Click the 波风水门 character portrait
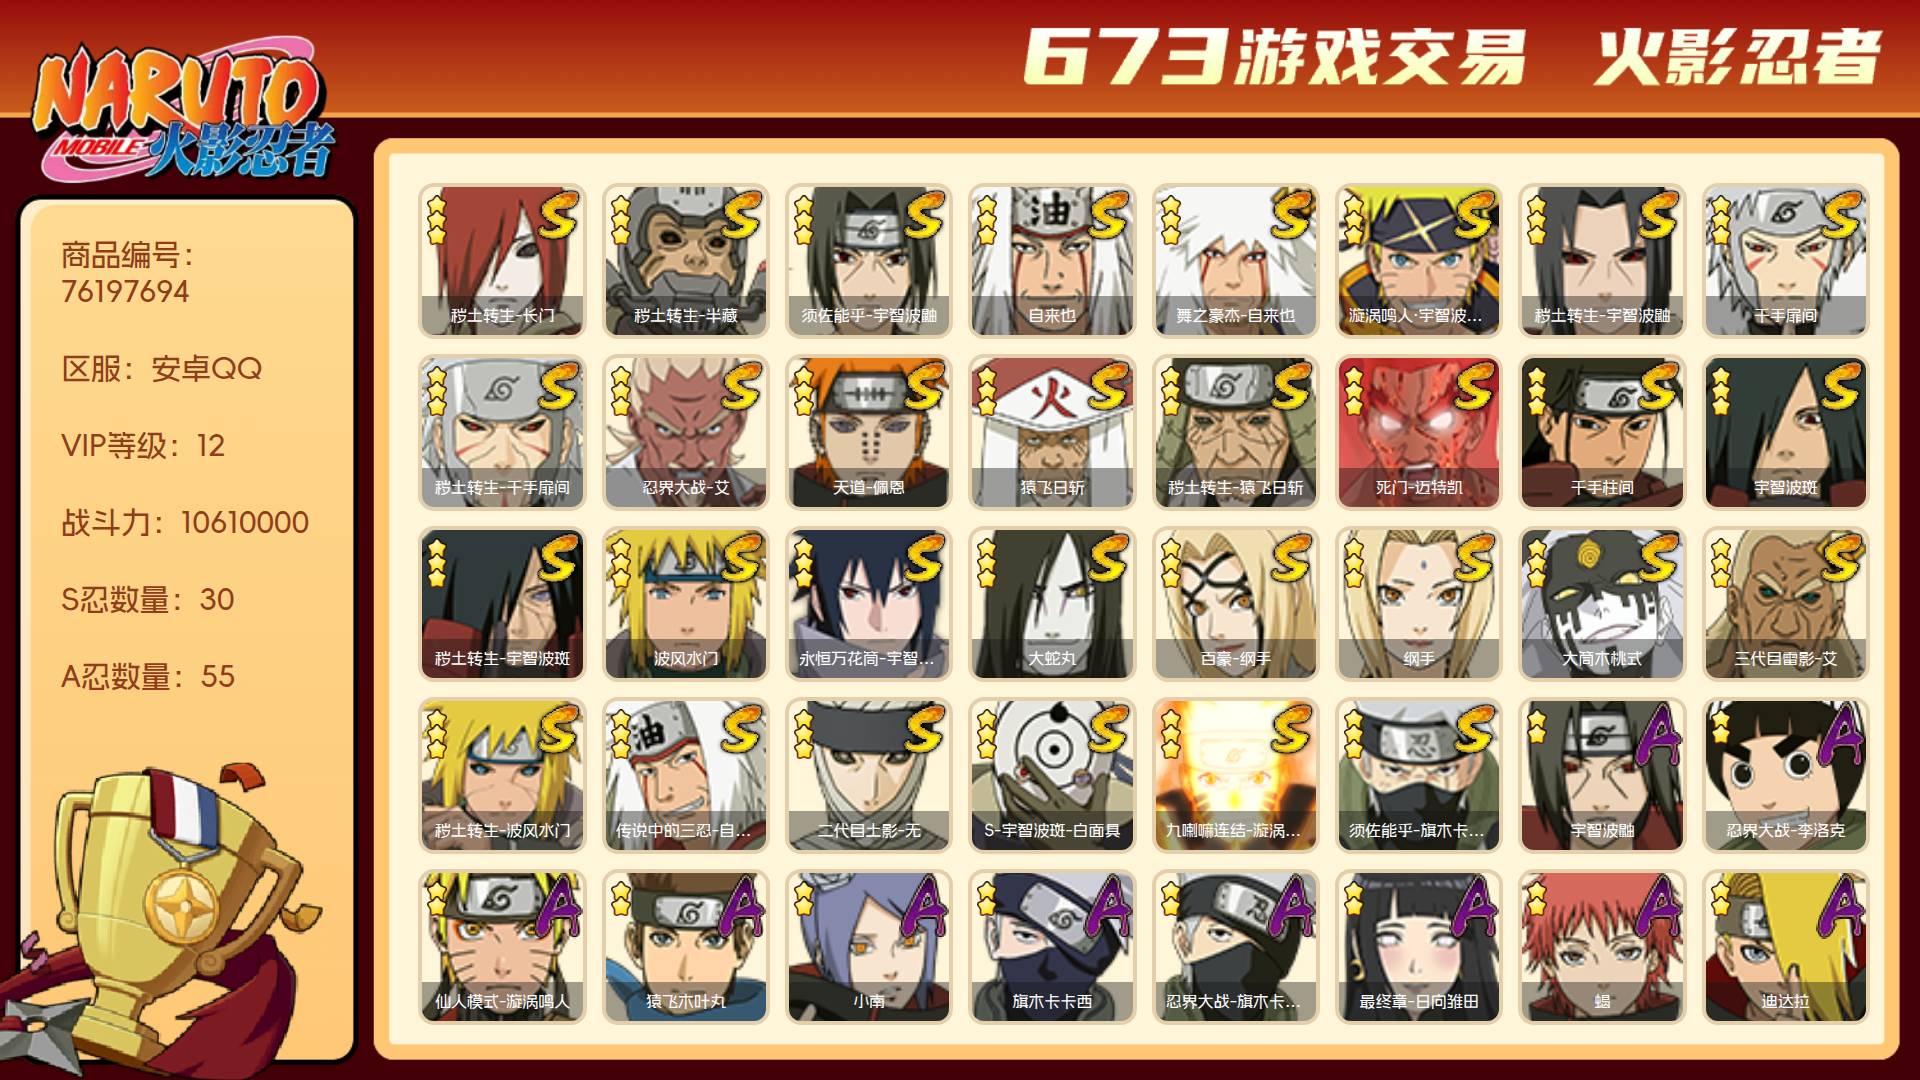The width and height of the screenshot is (1920, 1080). 685,604
